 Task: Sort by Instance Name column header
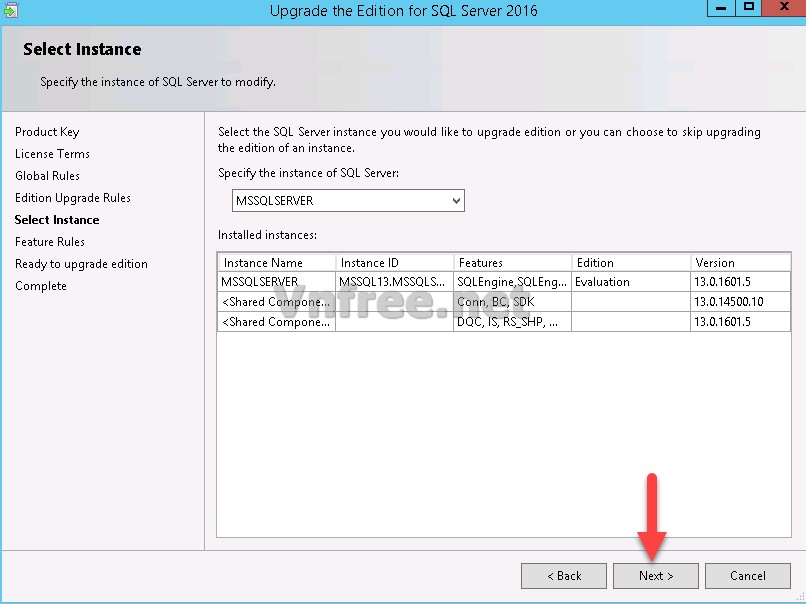(277, 263)
